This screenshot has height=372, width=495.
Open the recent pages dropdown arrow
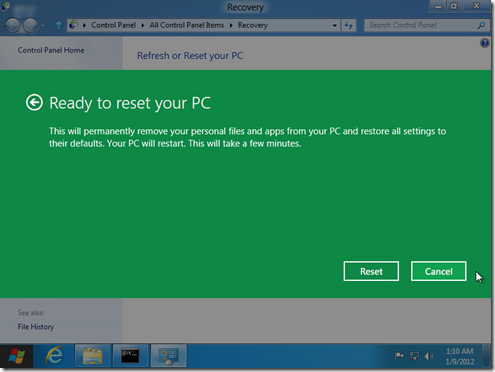pos(43,26)
